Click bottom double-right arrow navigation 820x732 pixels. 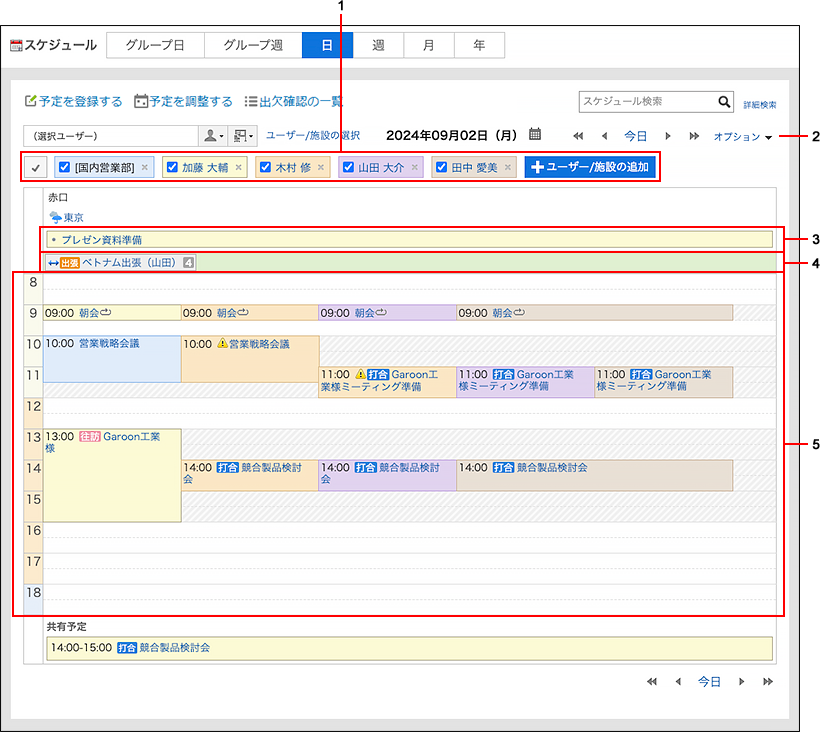tap(768, 681)
